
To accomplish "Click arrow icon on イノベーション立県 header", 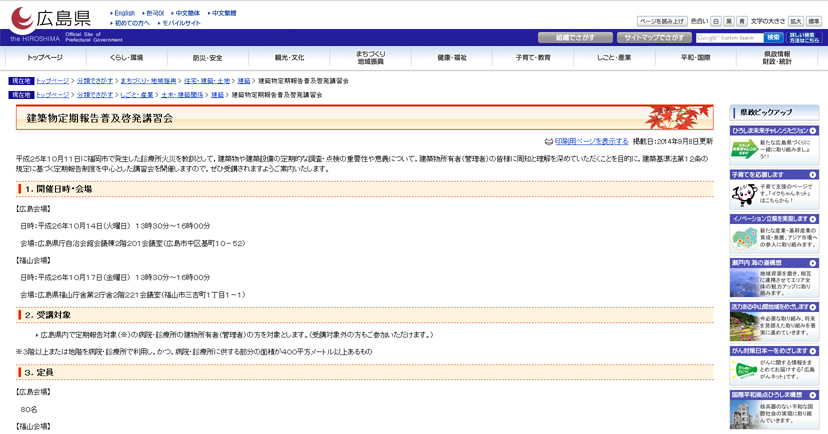I will click(x=813, y=219).
